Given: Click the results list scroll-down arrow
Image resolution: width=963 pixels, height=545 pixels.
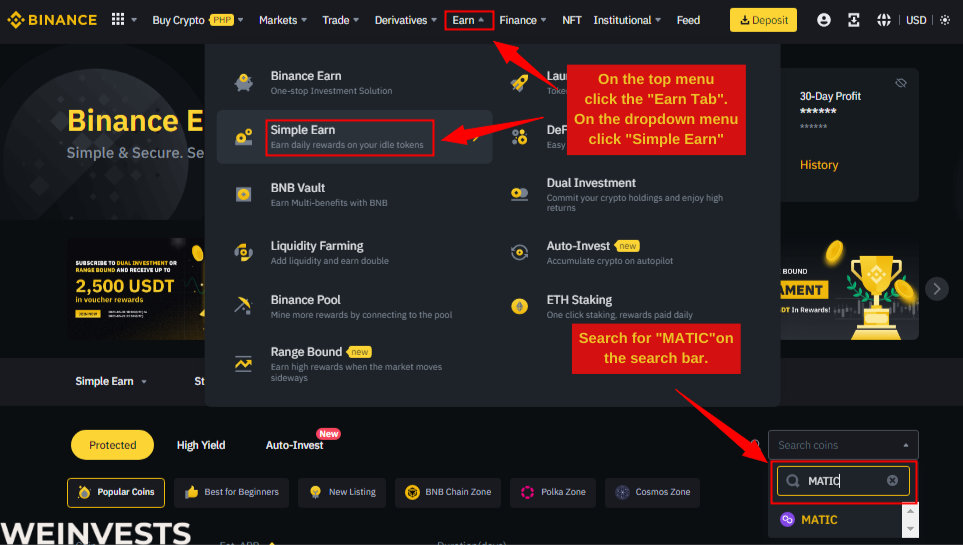Looking at the screenshot, I should click(x=910, y=528).
